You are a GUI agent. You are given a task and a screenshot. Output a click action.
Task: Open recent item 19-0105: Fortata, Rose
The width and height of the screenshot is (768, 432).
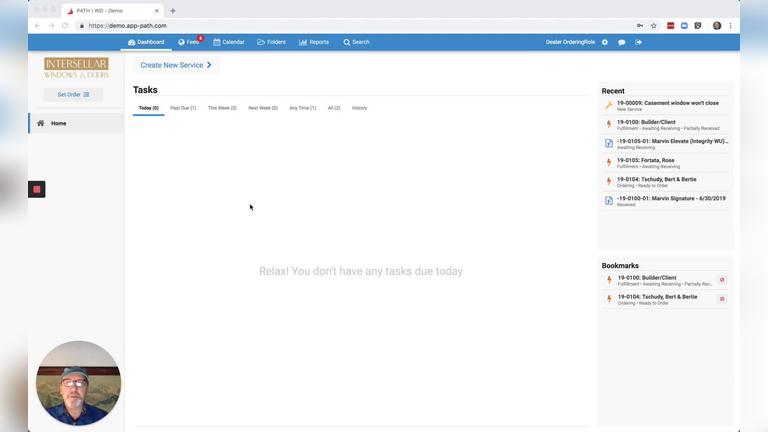coord(665,163)
